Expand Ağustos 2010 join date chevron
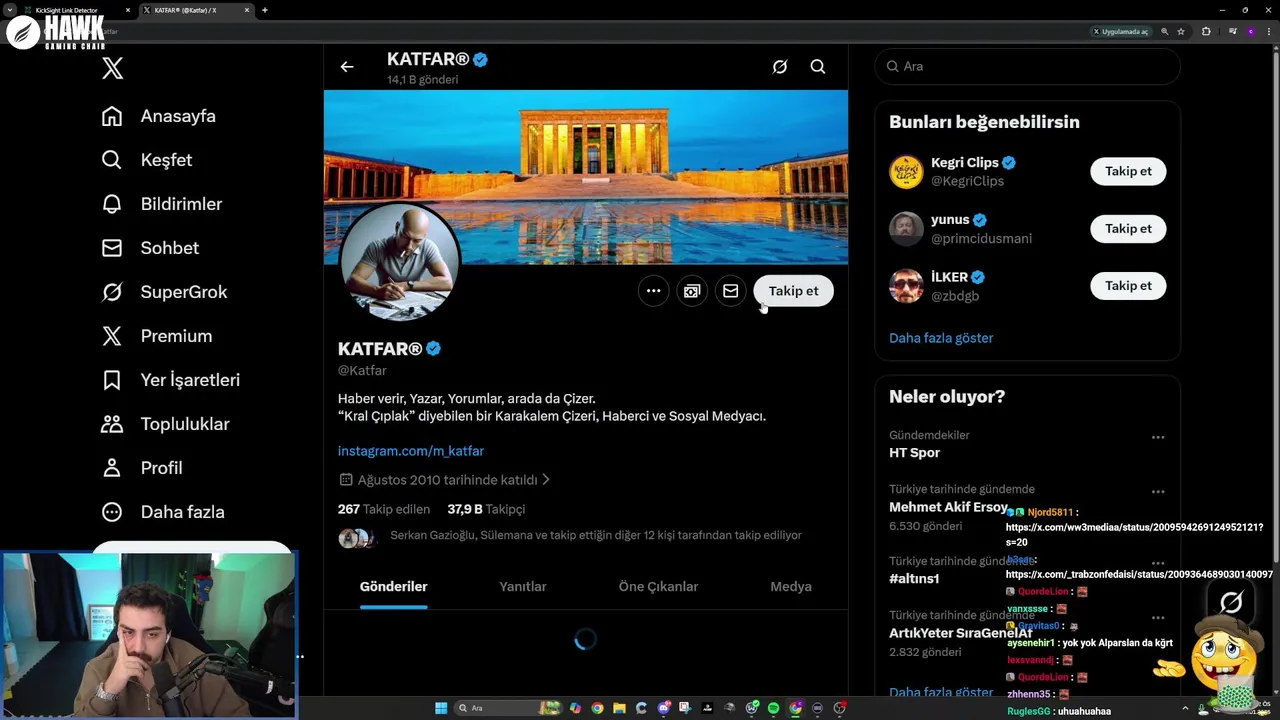 click(x=545, y=480)
